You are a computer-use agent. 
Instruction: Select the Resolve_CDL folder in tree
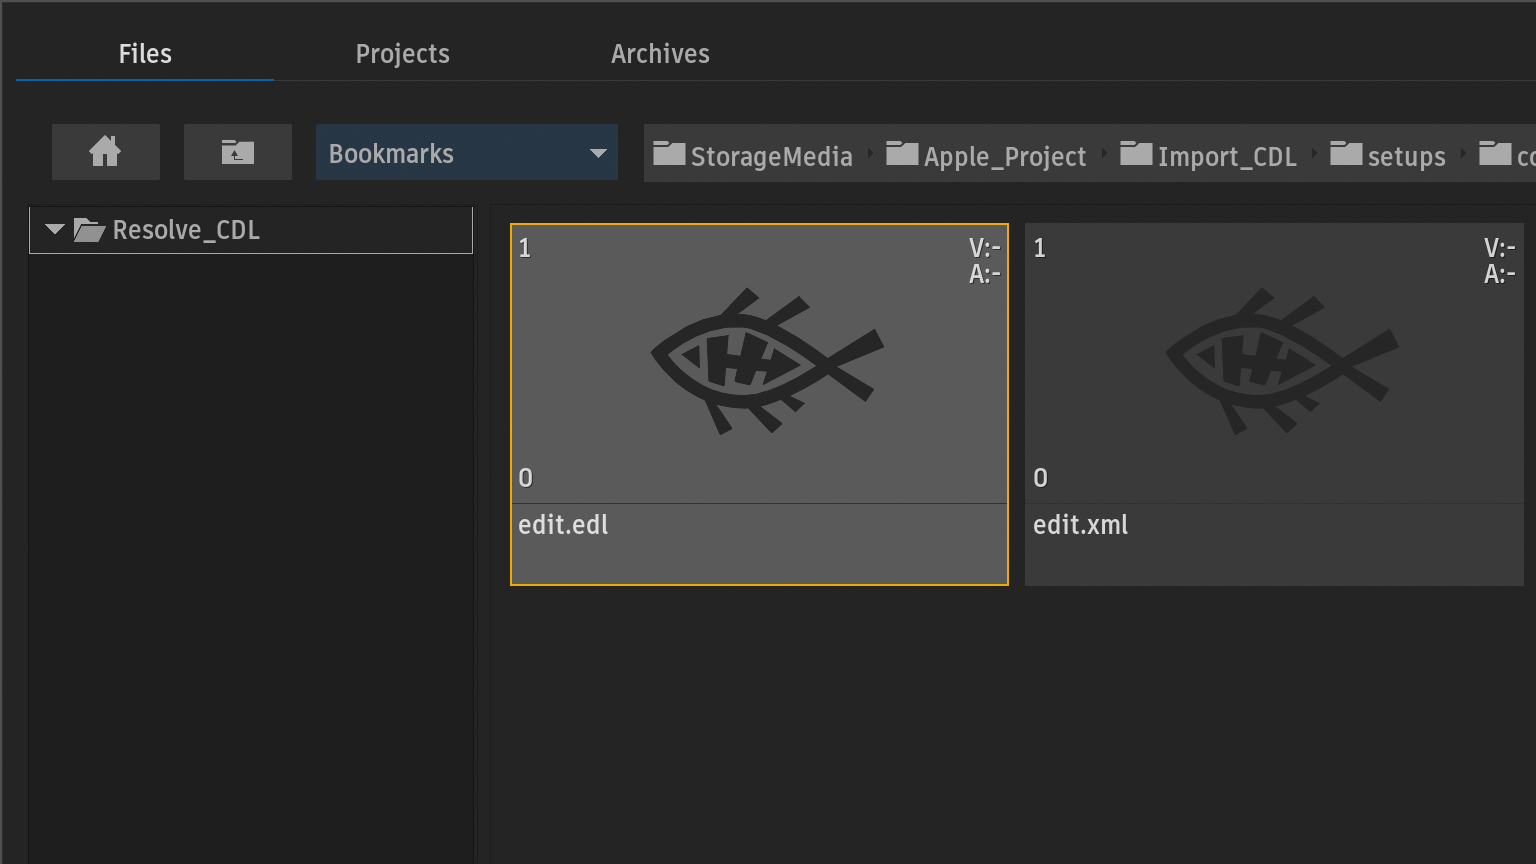186,230
